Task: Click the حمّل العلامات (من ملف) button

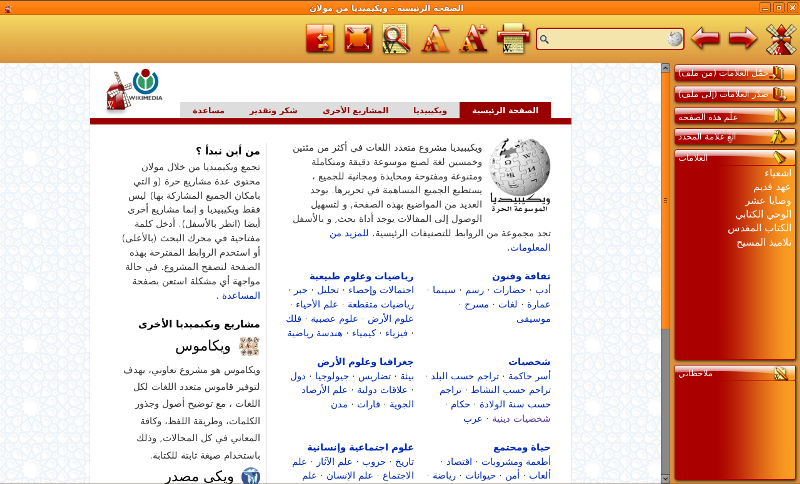Action: tap(734, 73)
